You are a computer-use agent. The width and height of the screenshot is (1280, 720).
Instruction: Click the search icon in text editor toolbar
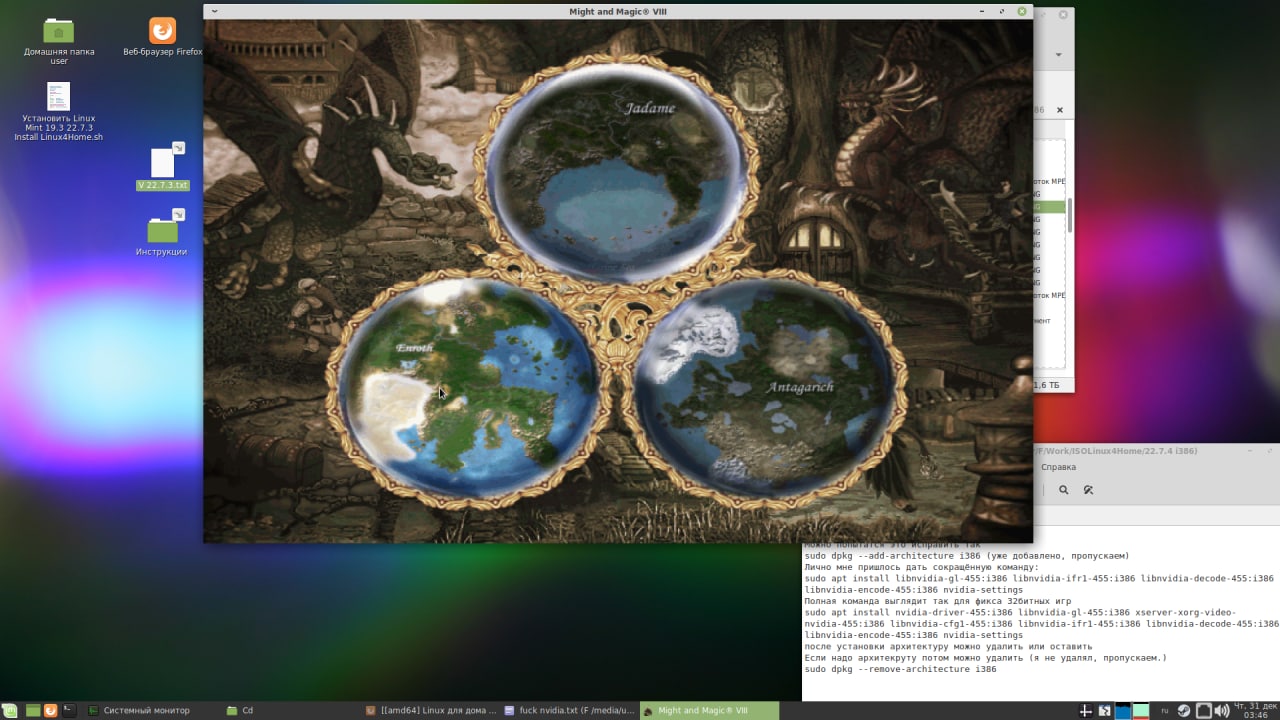(1064, 490)
